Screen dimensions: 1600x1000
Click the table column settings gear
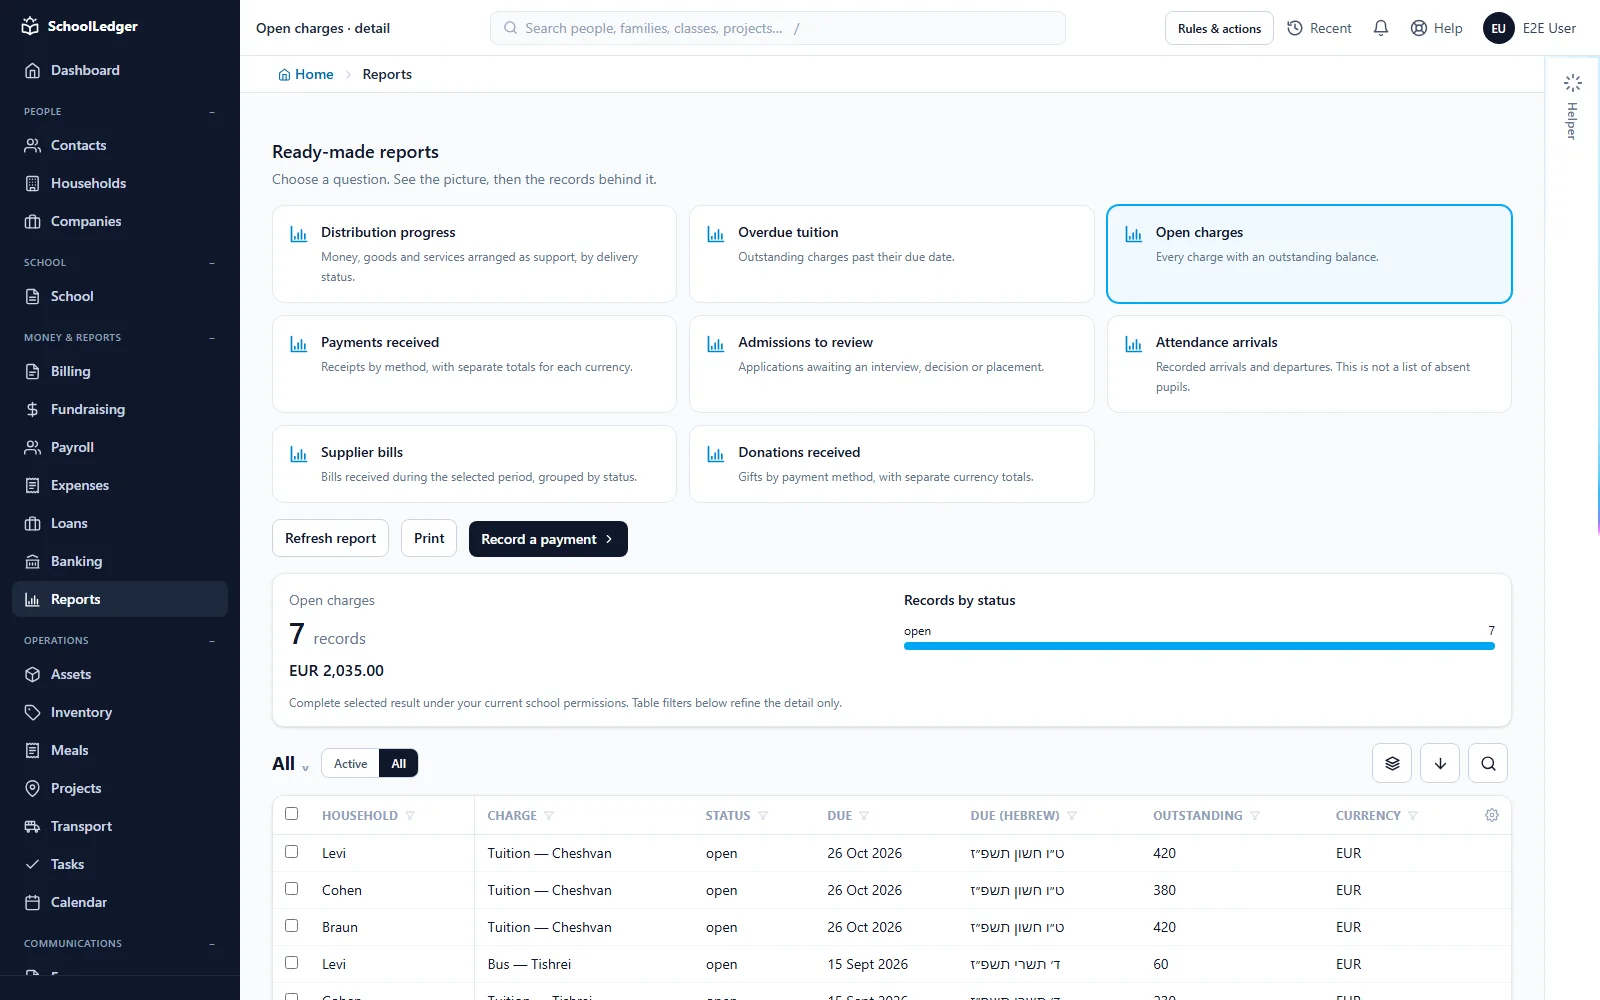pyautogui.click(x=1492, y=815)
